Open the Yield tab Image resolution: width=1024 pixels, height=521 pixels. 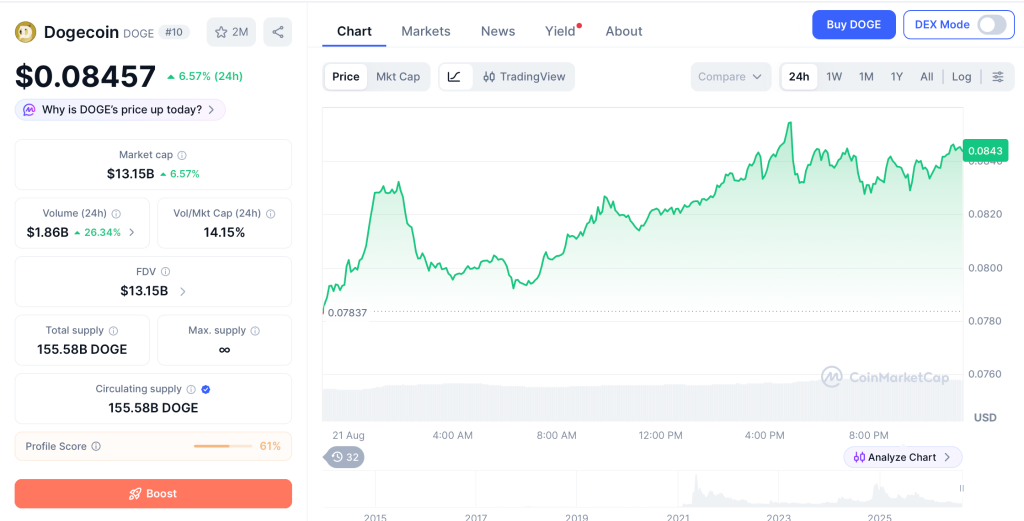(x=560, y=31)
